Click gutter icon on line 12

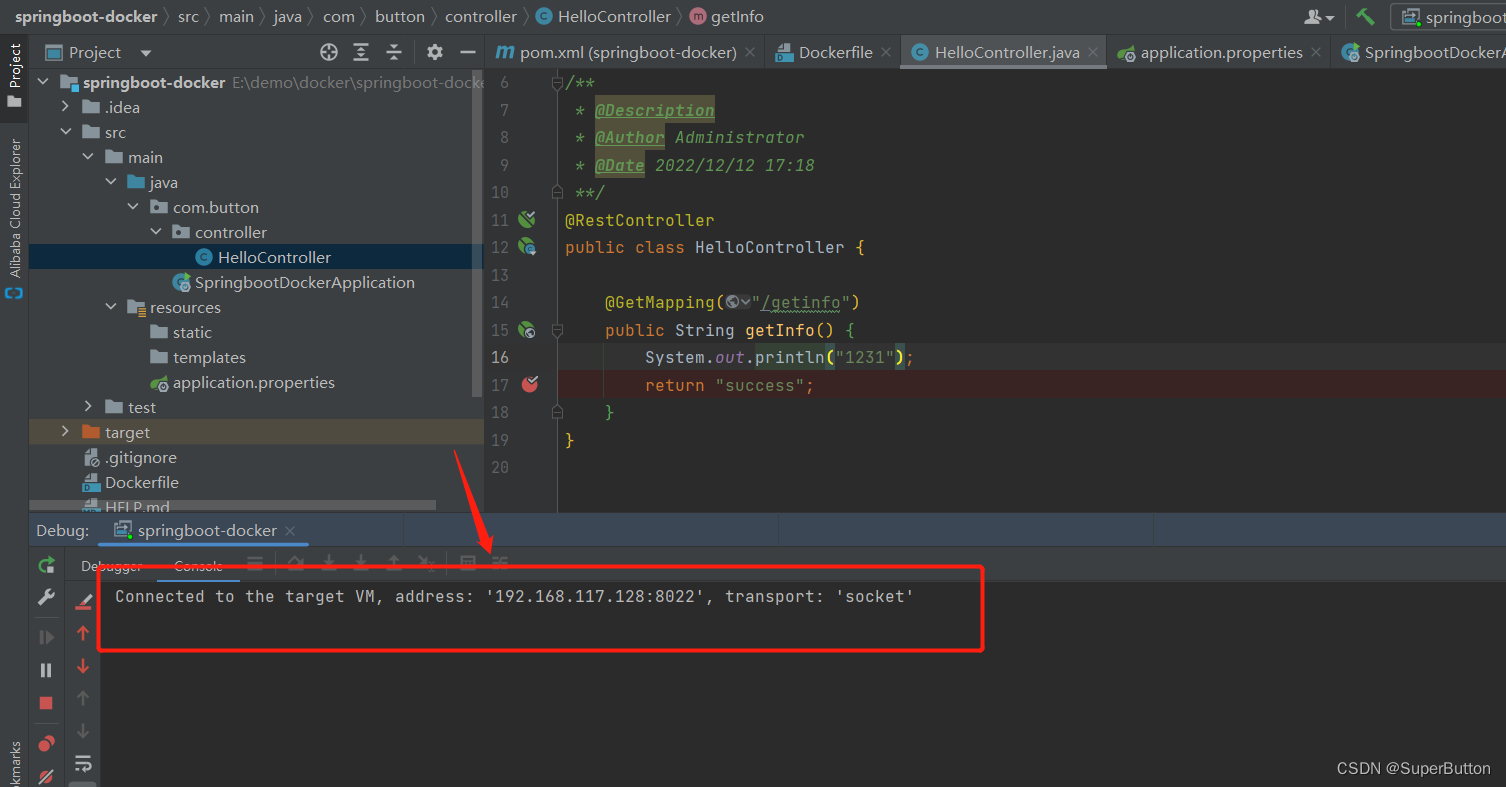pyautogui.click(x=526, y=247)
